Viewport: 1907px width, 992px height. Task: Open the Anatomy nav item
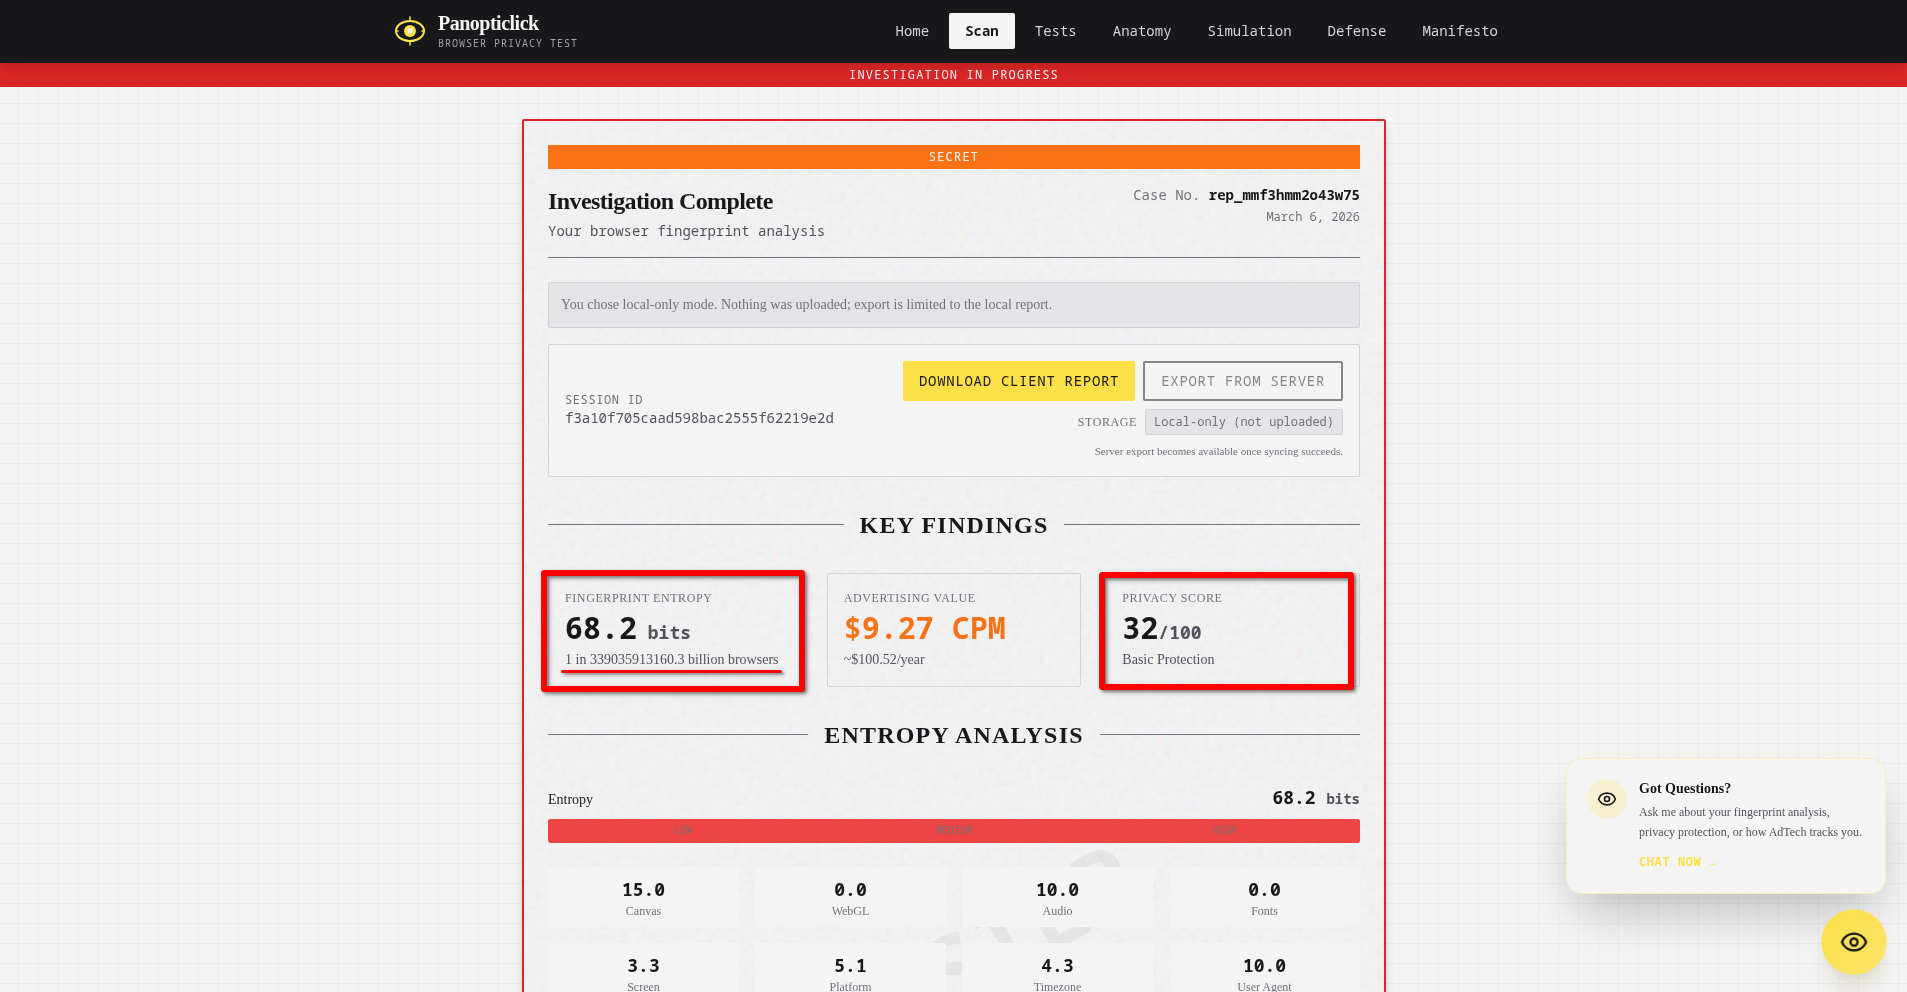click(1141, 31)
